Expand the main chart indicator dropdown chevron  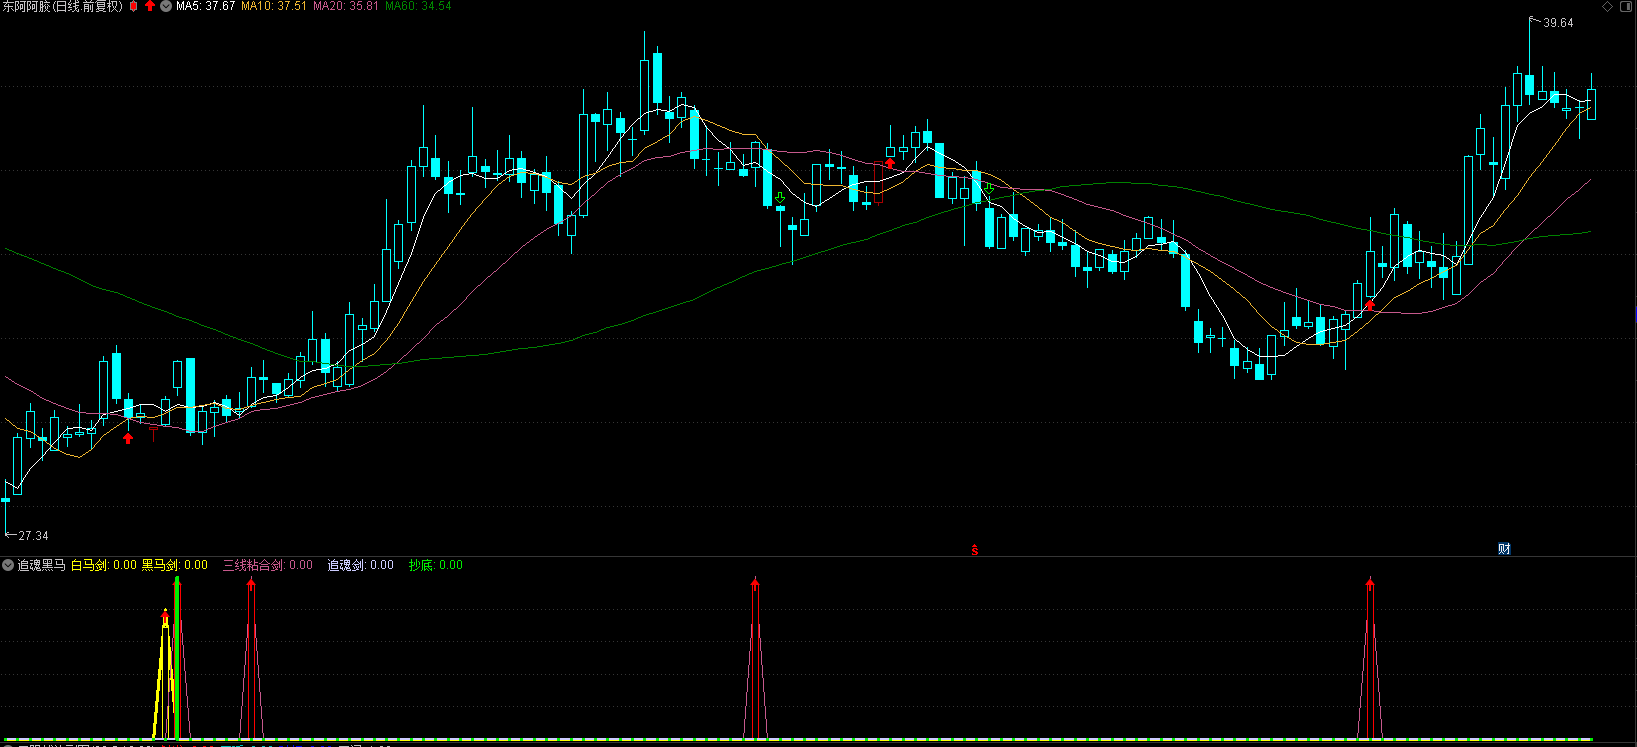click(x=166, y=6)
